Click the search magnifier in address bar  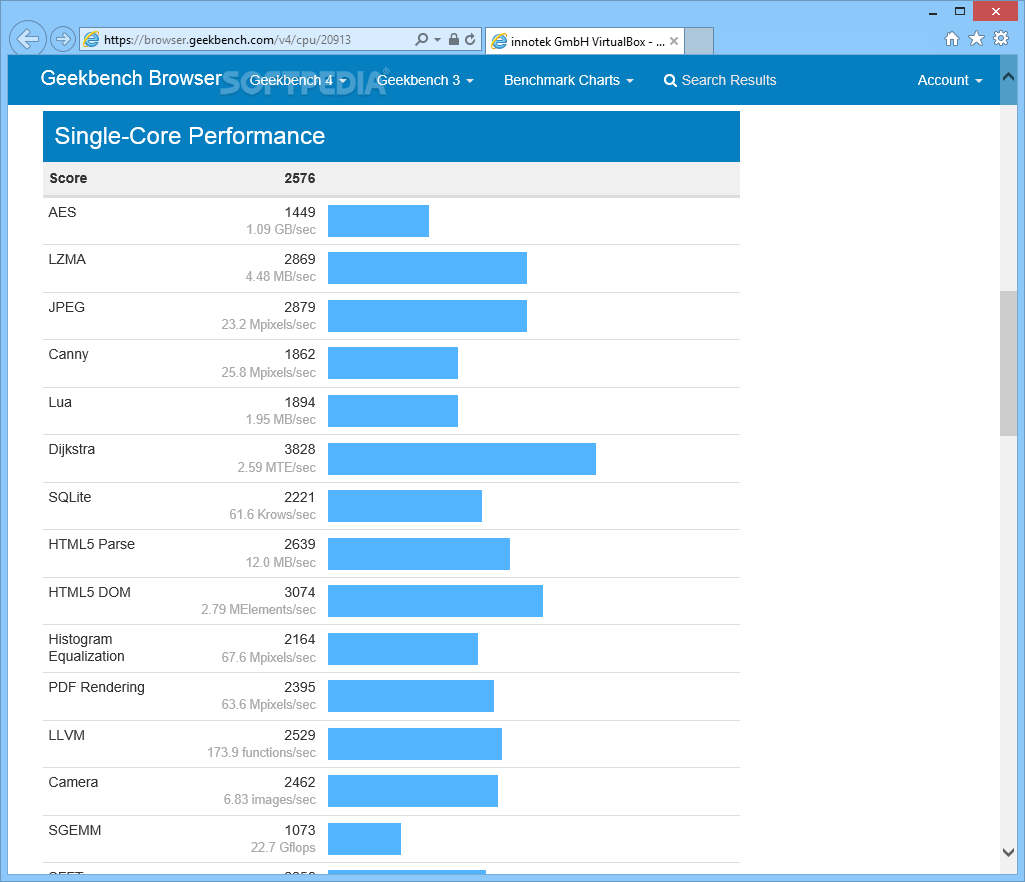pos(422,39)
